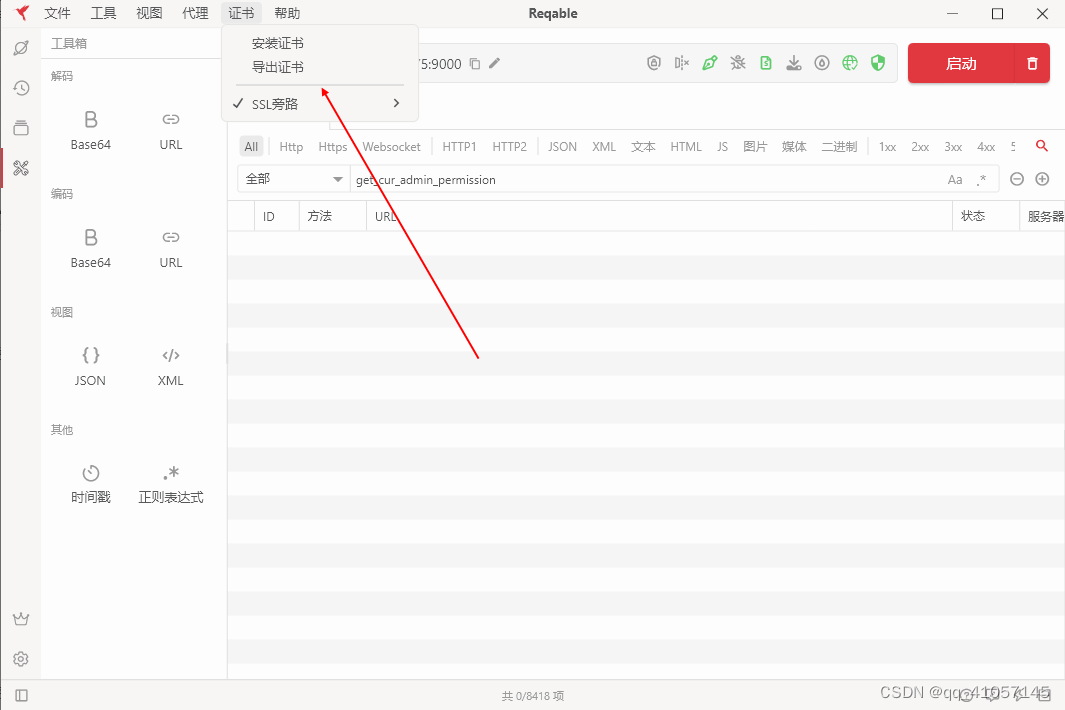The height and width of the screenshot is (710, 1065).
Task: Open Base64 tool under 编码
Action: (90, 249)
